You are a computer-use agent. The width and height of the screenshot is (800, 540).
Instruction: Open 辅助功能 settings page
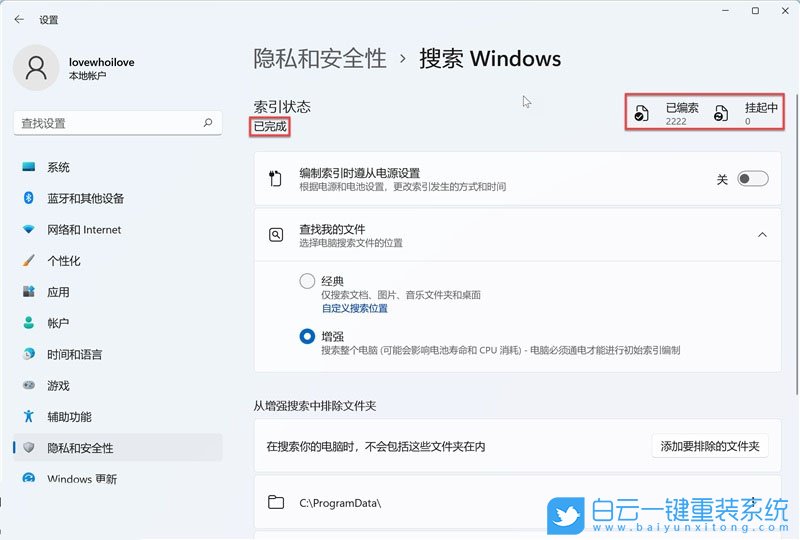[117, 416]
